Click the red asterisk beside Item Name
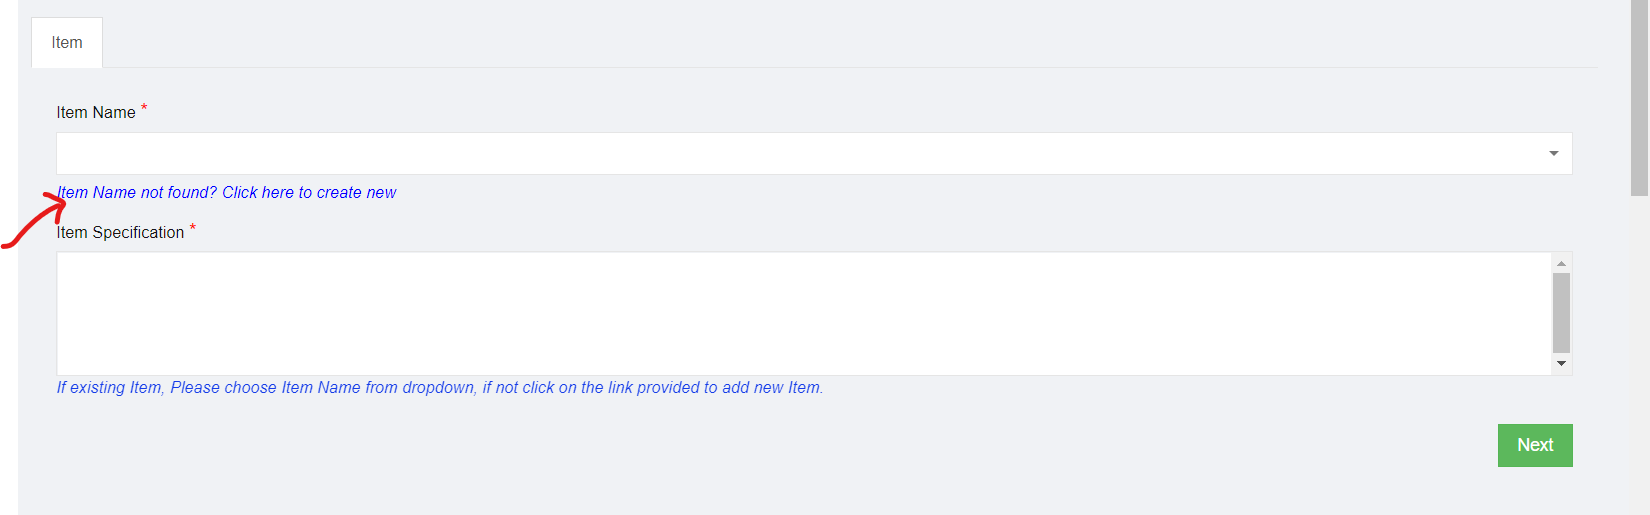The width and height of the screenshot is (1650, 515). [x=144, y=107]
